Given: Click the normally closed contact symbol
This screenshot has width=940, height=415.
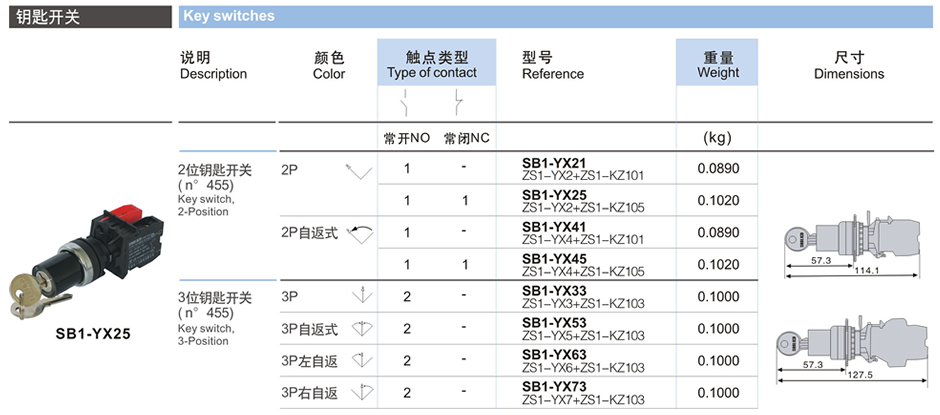Looking at the screenshot, I should pos(457,103).
